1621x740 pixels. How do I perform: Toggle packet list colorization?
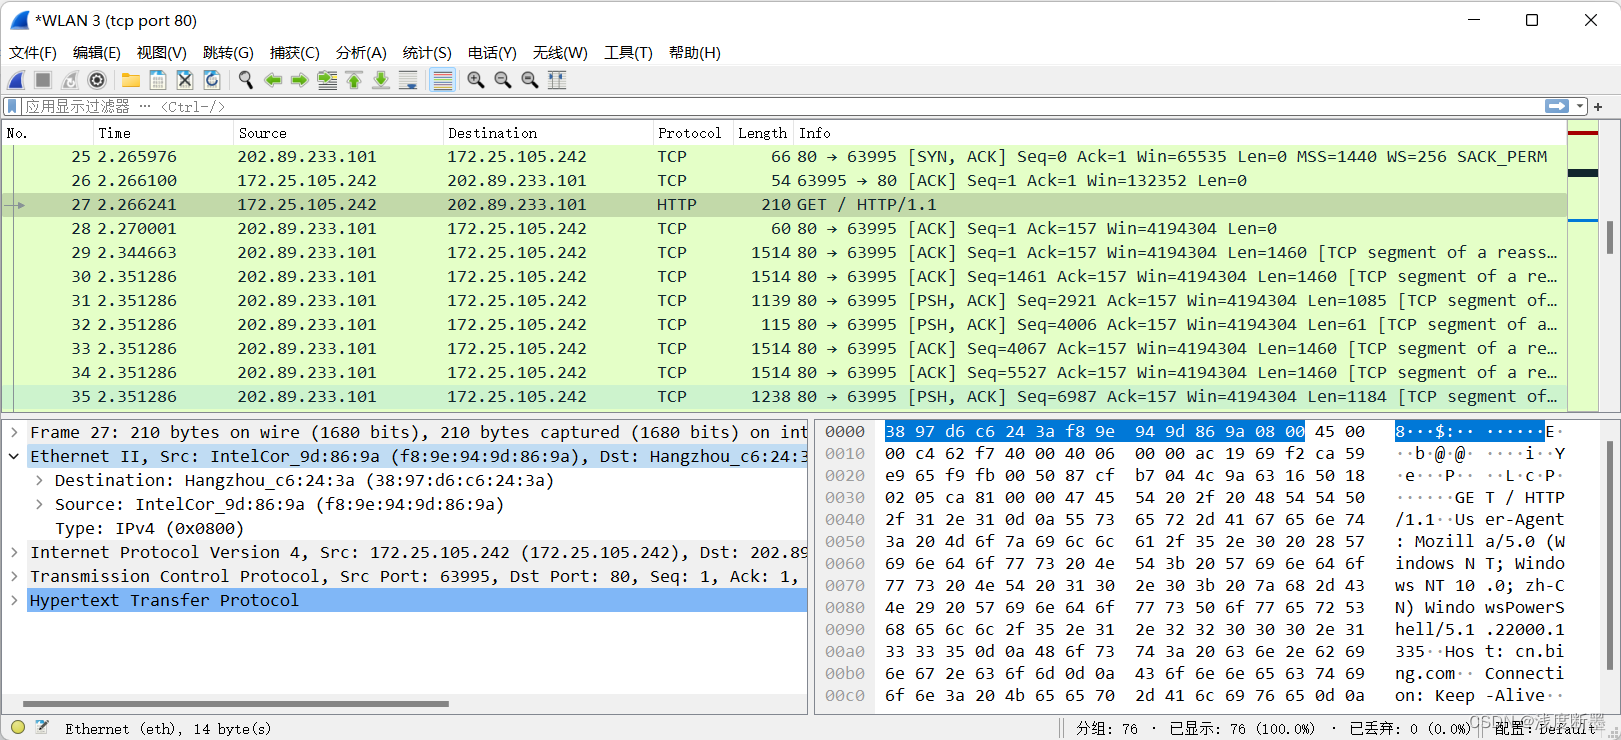442,80
